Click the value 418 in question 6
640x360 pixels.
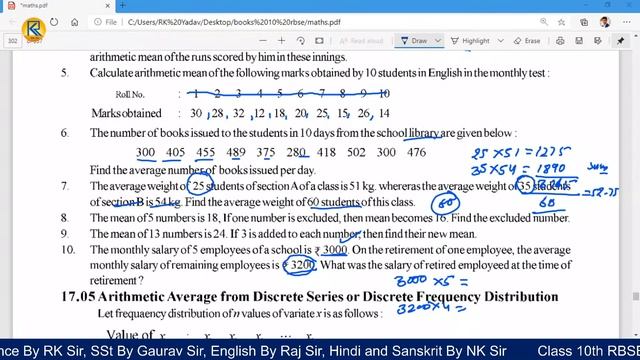coord(326,152)
